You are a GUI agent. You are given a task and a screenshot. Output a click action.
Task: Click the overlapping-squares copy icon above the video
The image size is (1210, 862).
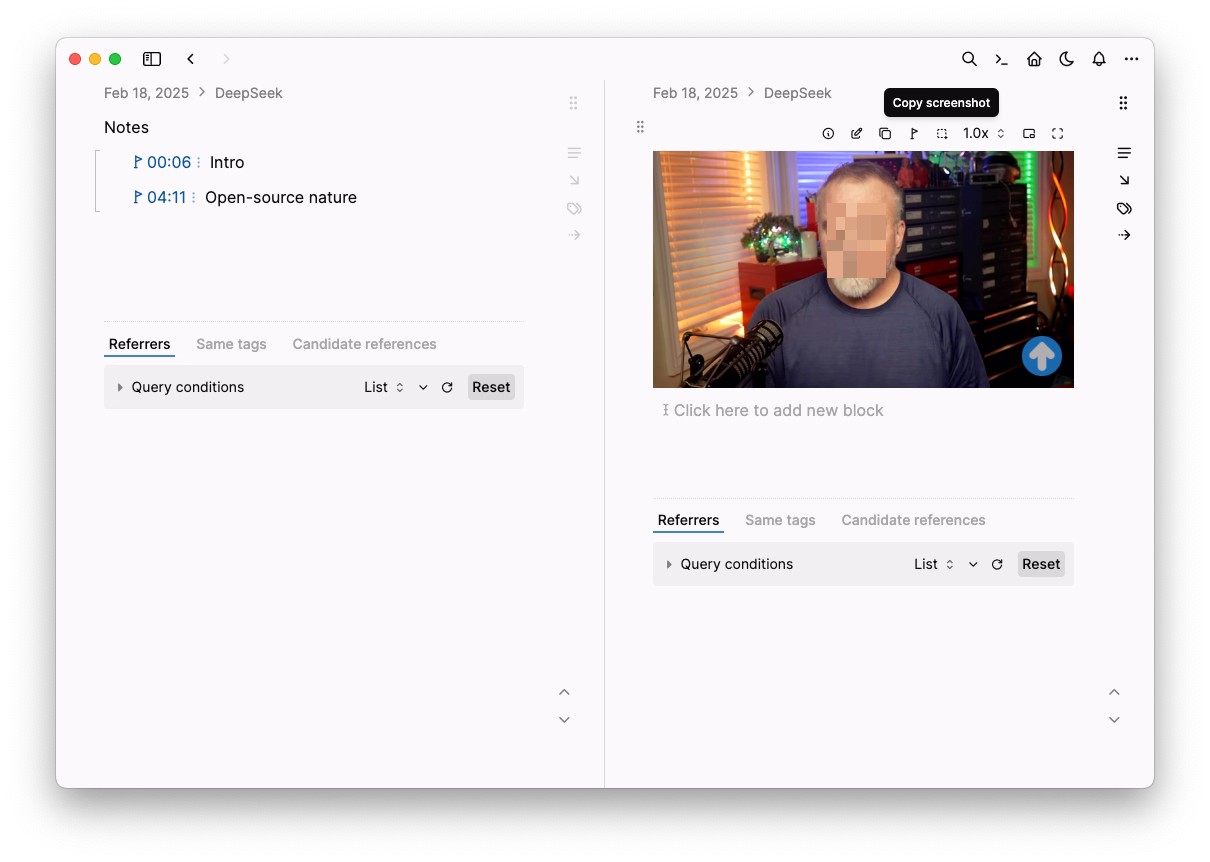(x=885, y=133)
